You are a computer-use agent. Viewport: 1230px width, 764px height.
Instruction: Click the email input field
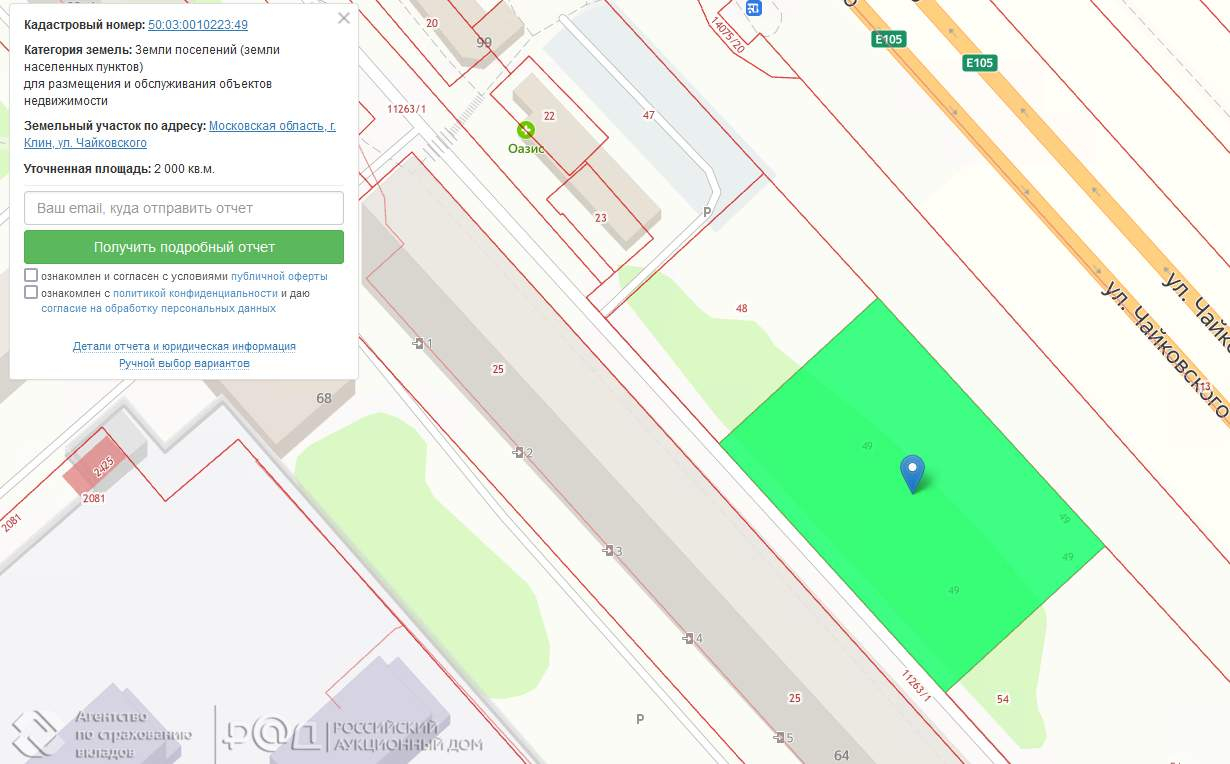click(184, 208)
